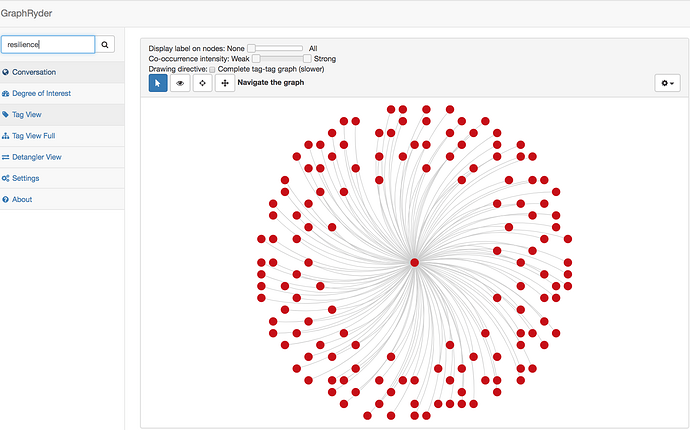
Task: Click the 'Complete tag-tag graph (slower)' label
Action: pyautogui.click(x=271, y=69)
